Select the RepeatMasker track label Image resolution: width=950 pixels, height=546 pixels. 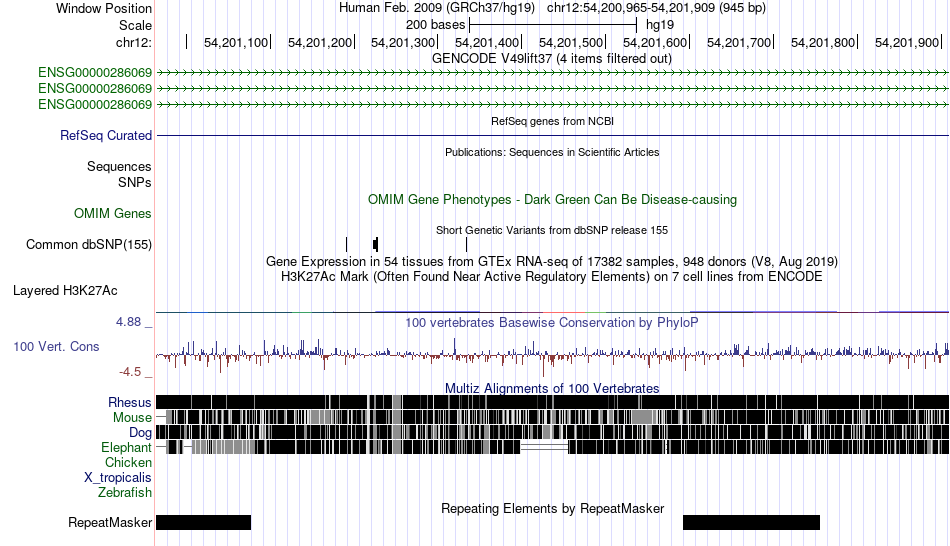(110, 522)
